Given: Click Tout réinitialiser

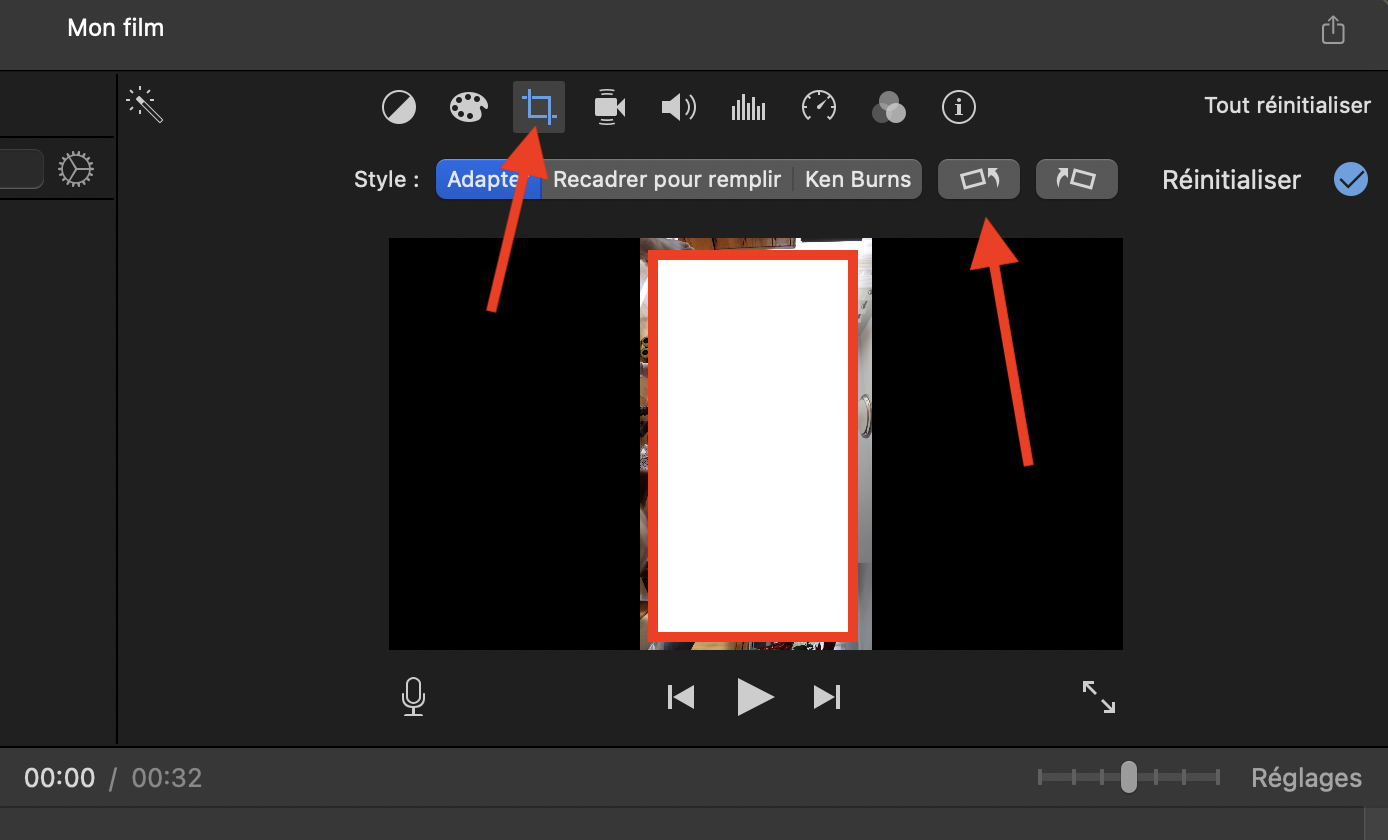Looking at the screenshot, I should point(1287,106).
